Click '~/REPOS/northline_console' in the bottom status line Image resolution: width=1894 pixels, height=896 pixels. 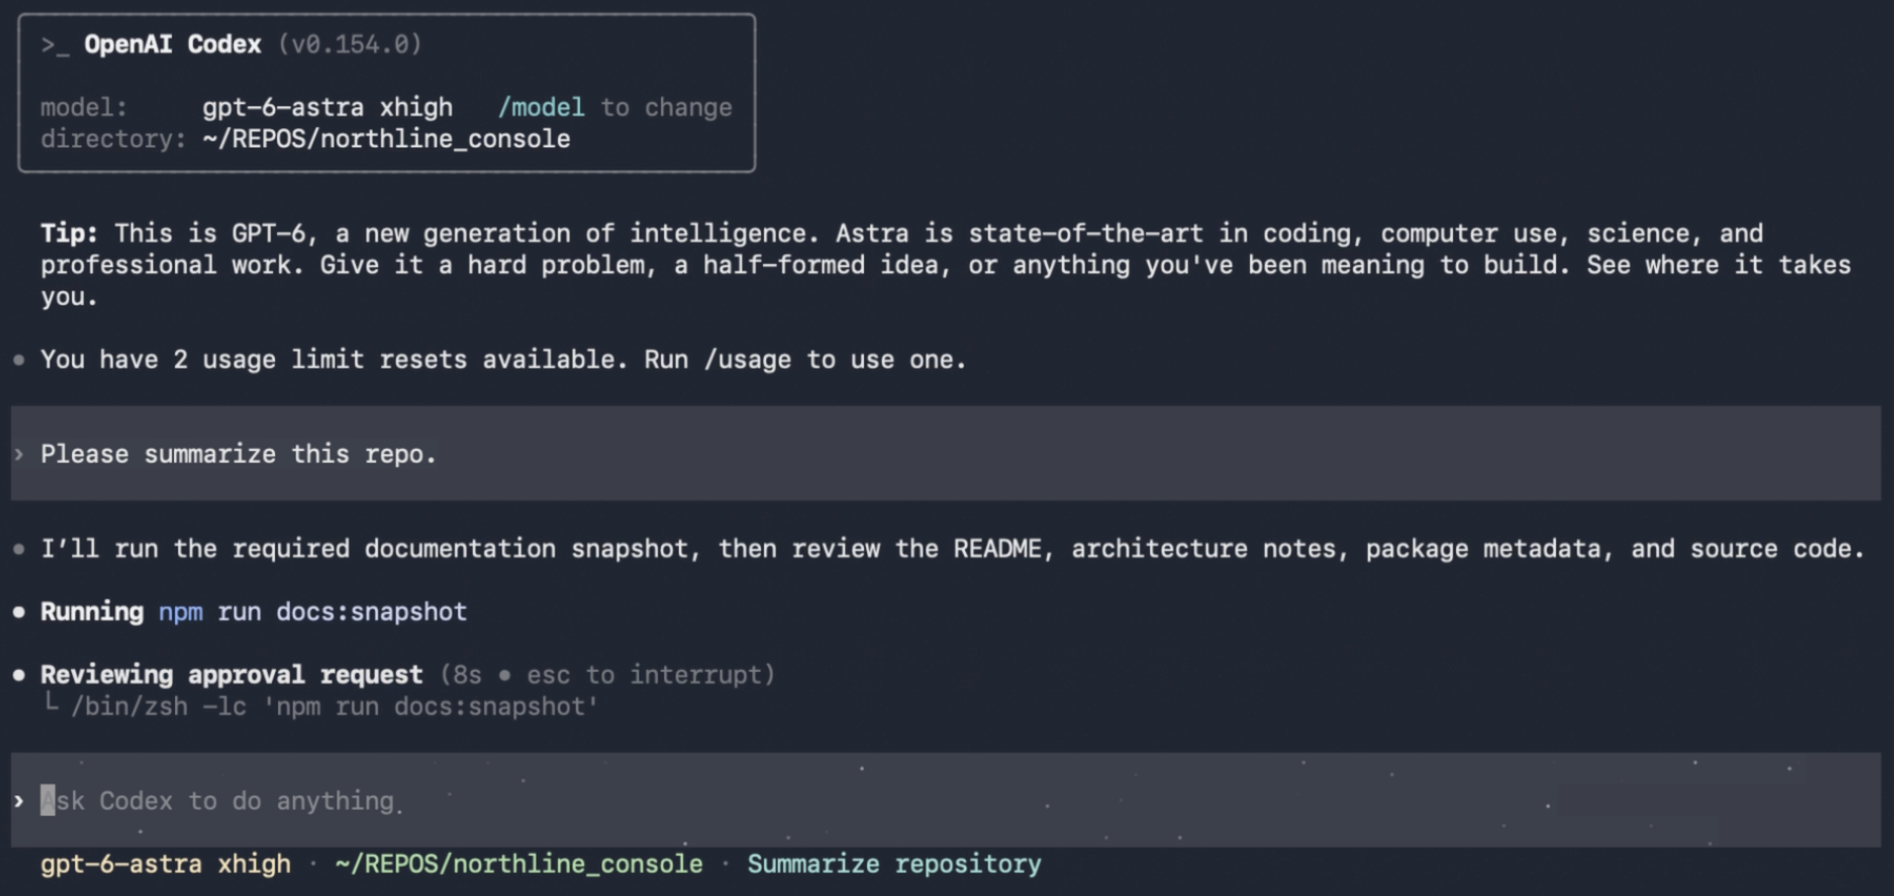(x=519, y=863)
